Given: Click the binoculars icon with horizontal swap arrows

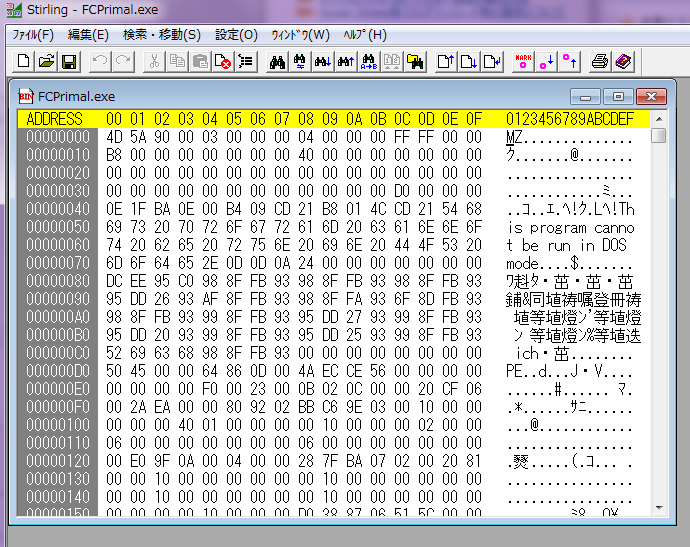Looking at the screenshot, I should [x=300, y=62].
